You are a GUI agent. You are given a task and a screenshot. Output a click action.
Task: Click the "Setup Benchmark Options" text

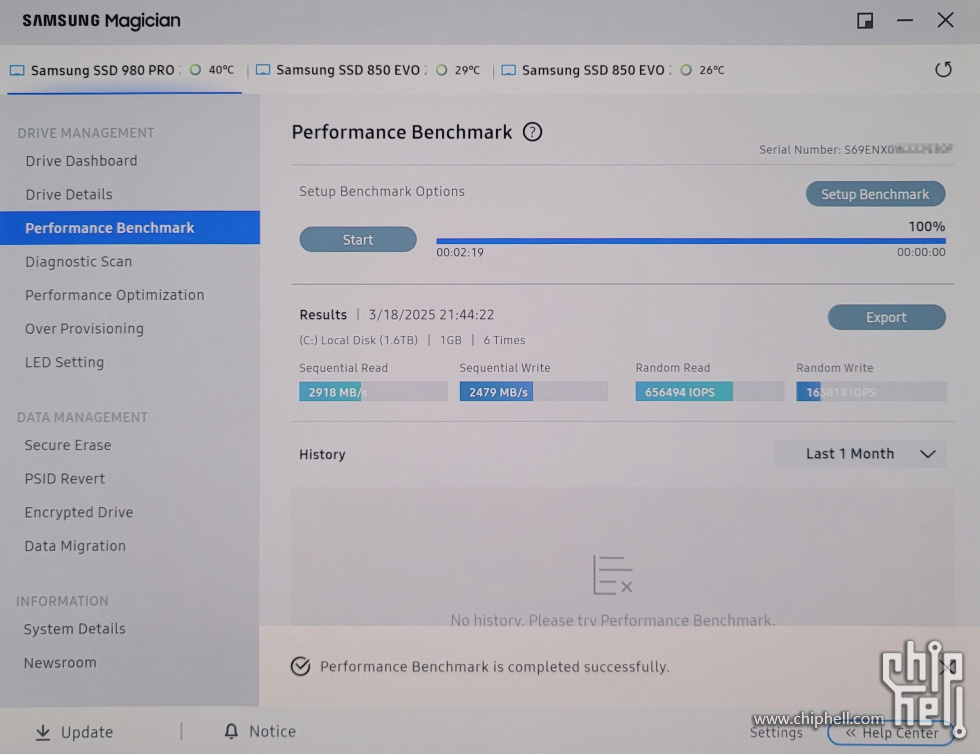382,191
